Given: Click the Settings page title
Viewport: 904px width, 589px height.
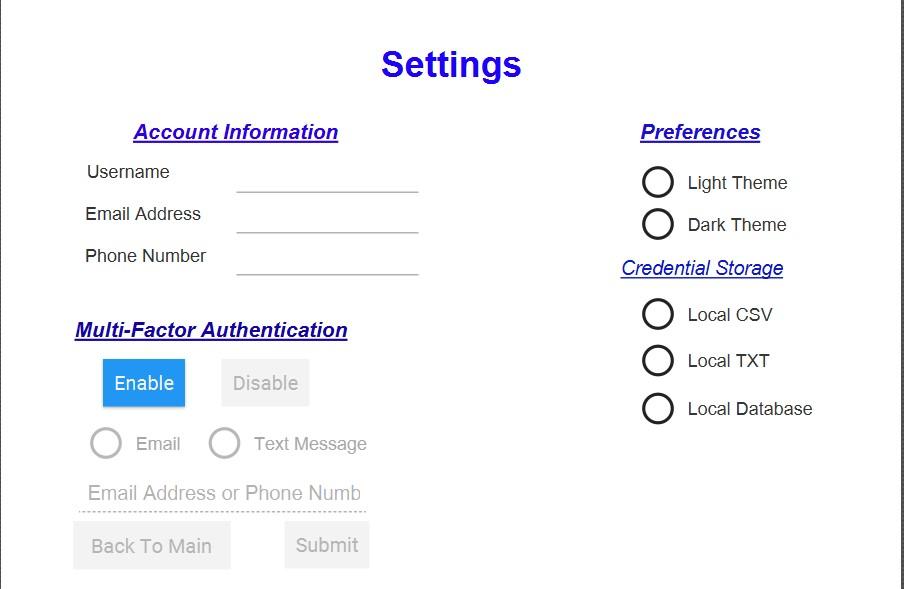Looking at the screenshot, I should coord(451,66).
